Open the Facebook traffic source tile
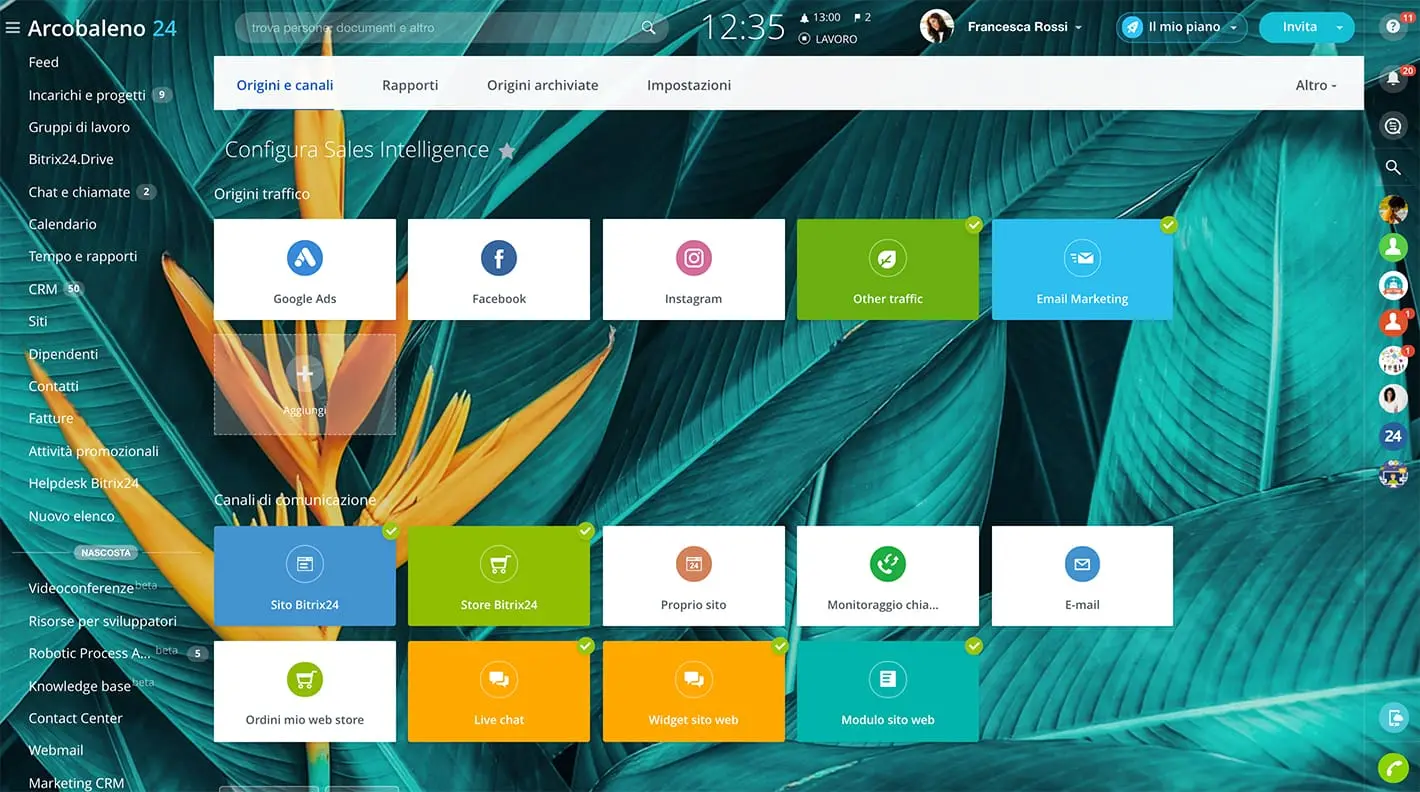 (x=499, y=269)
